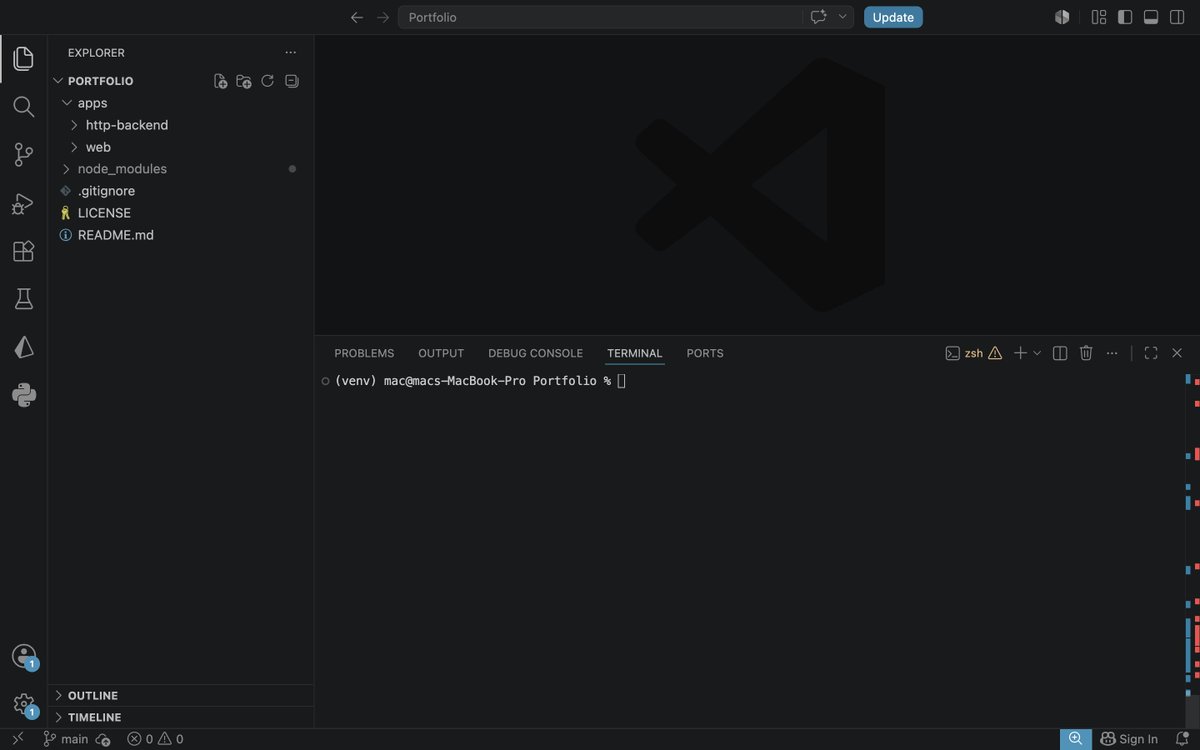Open Explorer views and more actions menu

(x=290, y=53)
